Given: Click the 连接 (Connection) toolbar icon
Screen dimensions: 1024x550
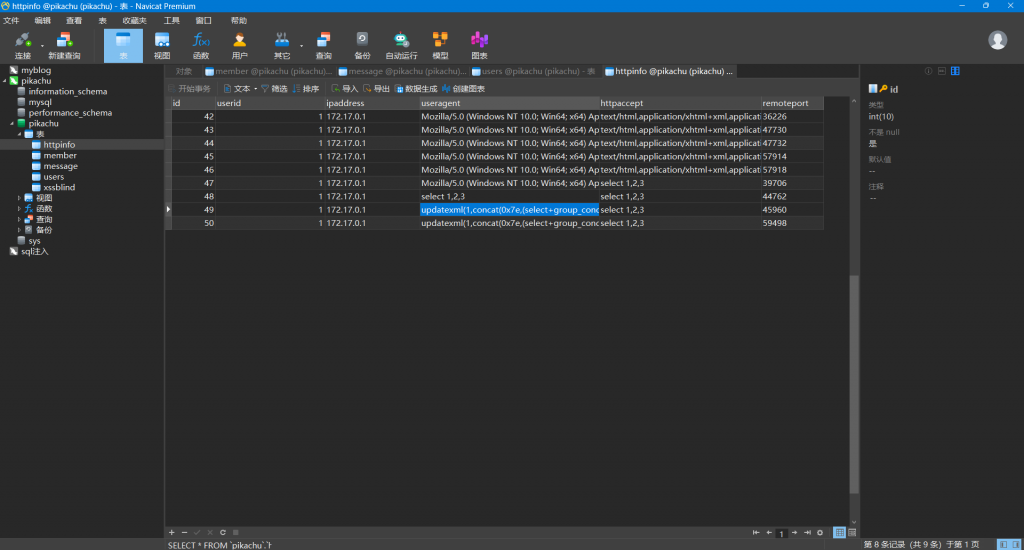Looking at the screenshot, I should 23,45.
